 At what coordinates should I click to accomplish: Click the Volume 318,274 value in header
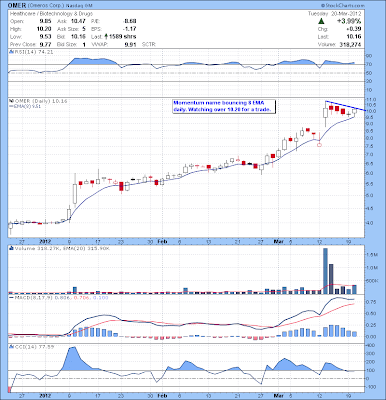(350, 44)
